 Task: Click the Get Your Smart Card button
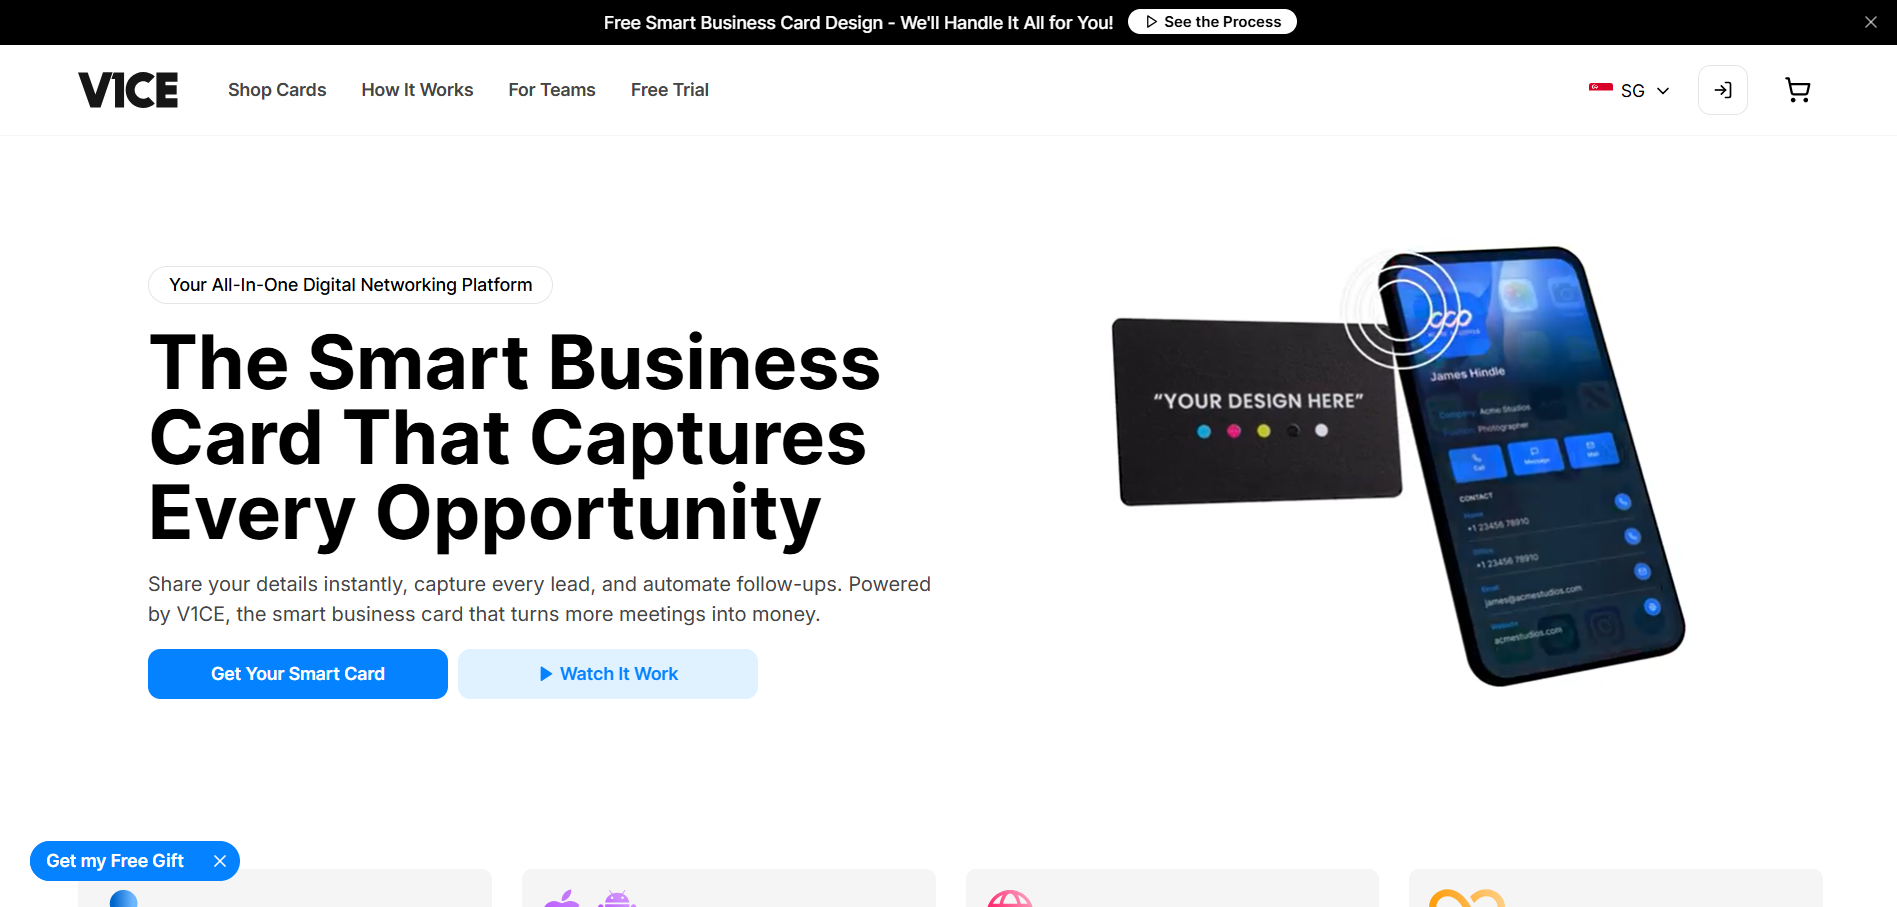point(298,674)
